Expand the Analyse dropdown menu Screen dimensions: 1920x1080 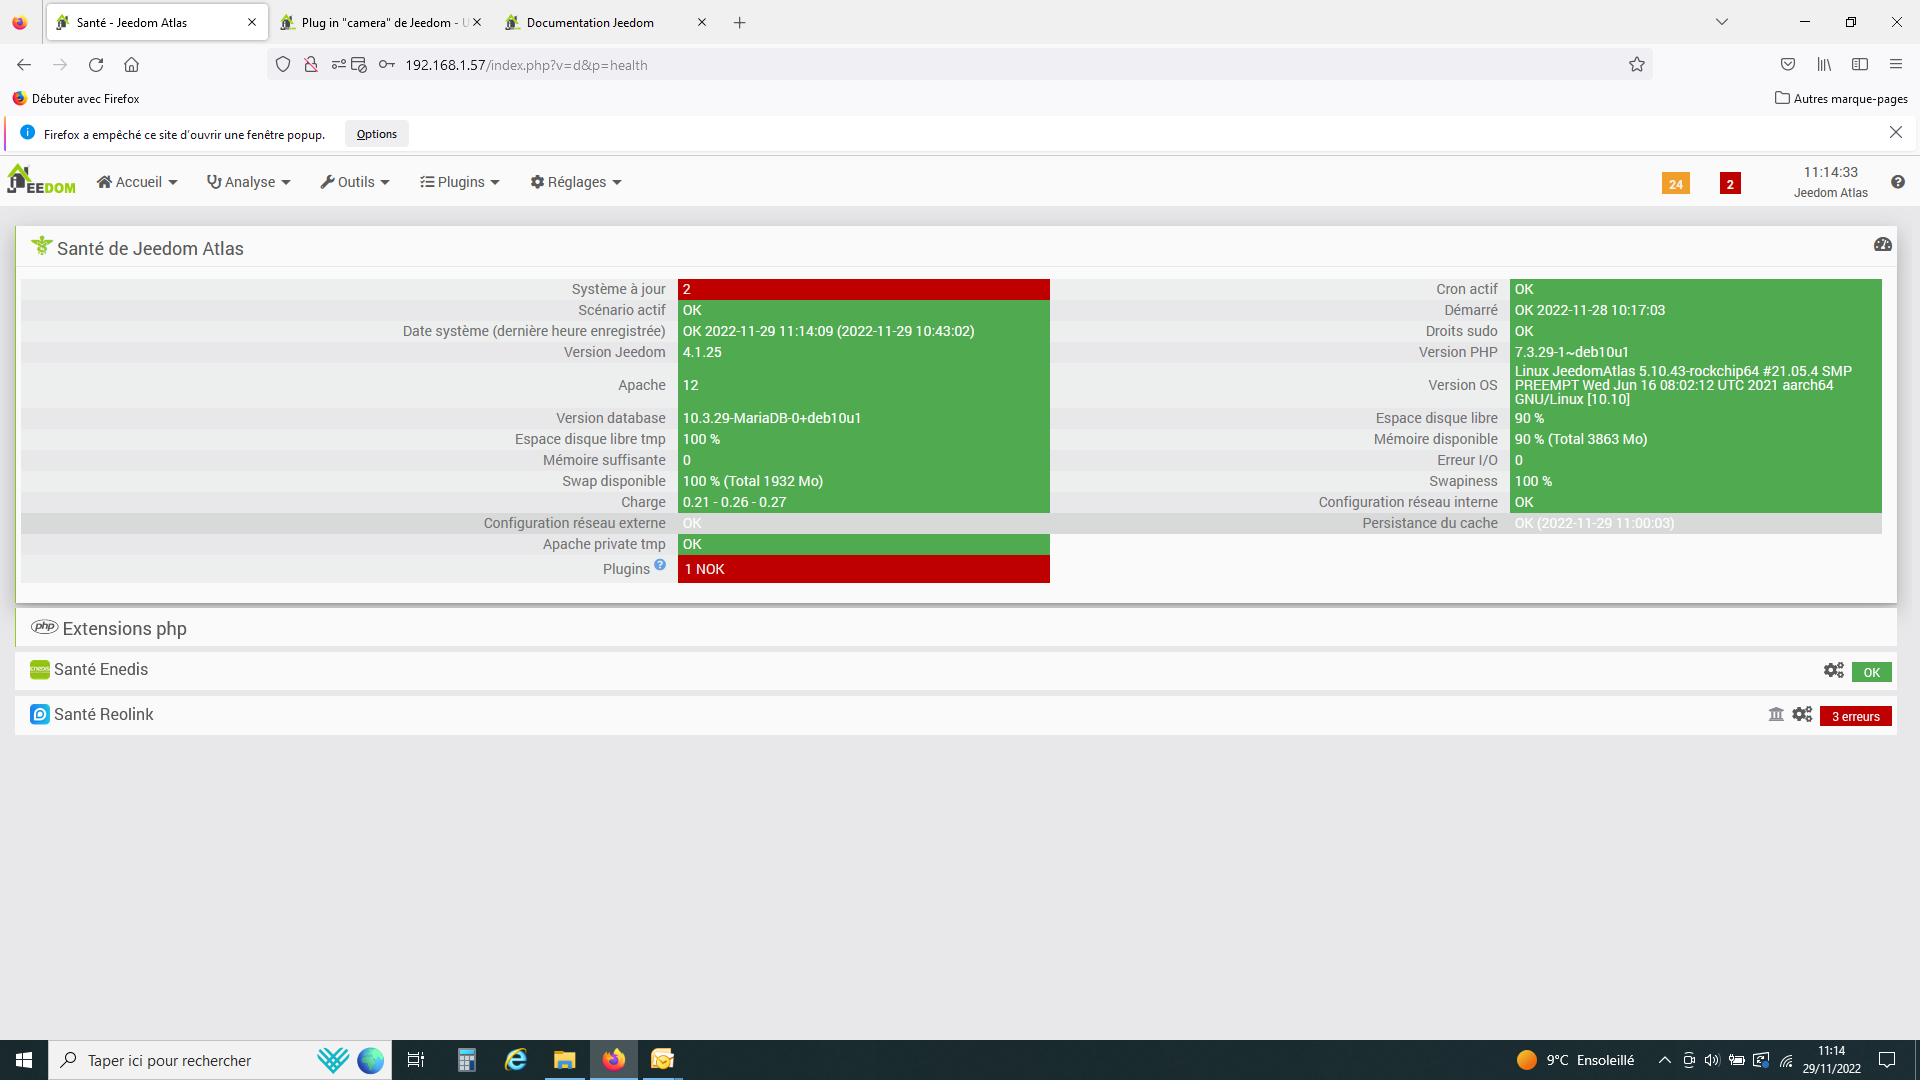coord(248,182)
